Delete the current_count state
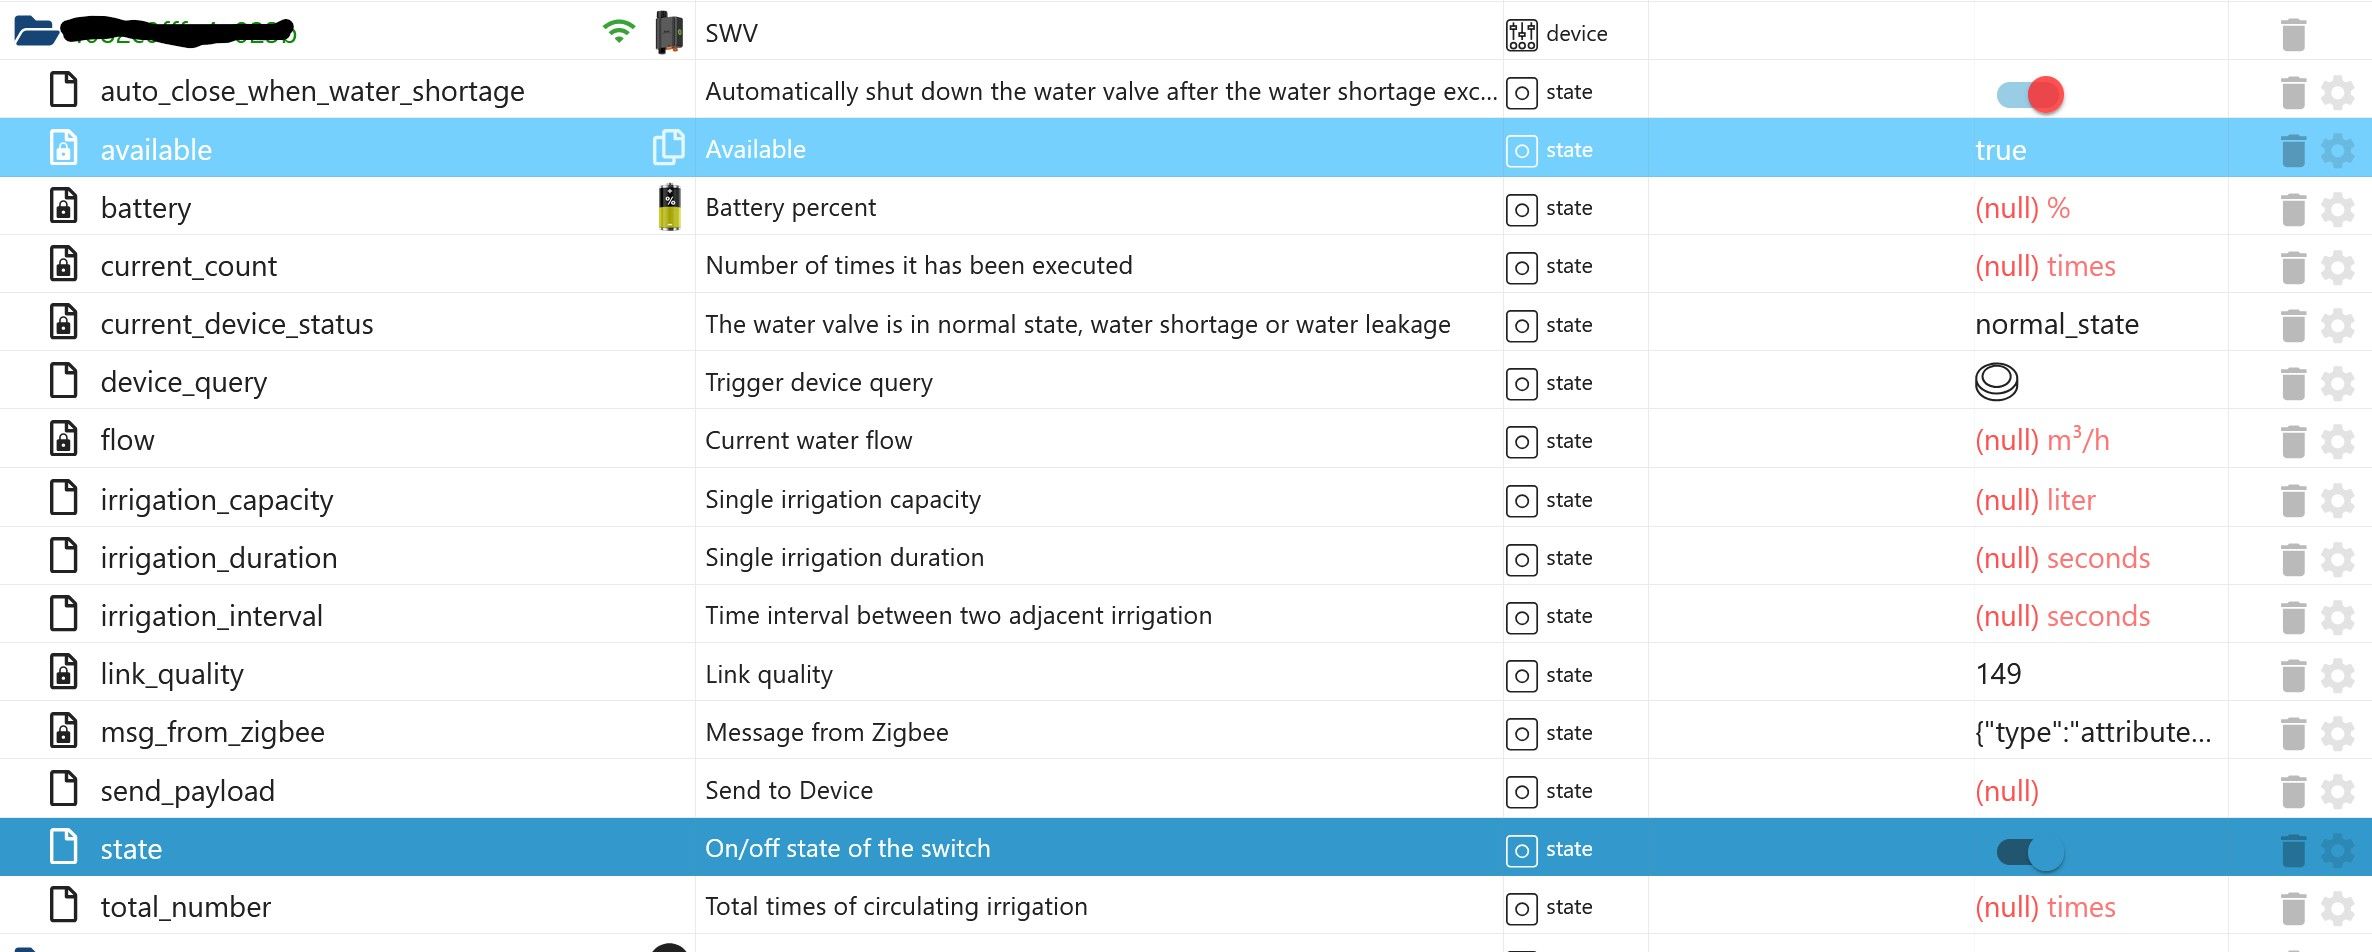The image size is (2372, 952). coord(2293,267)
